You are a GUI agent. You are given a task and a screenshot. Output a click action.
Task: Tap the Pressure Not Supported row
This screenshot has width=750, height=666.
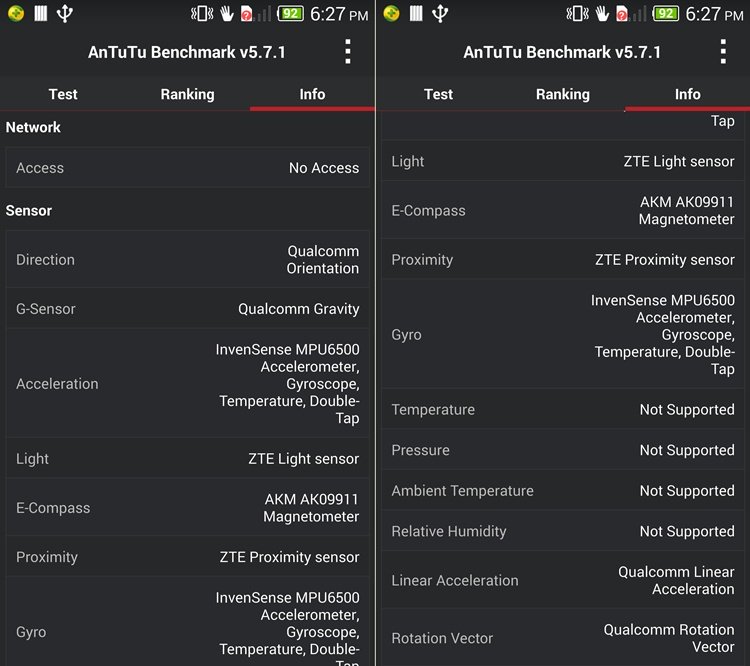563,450
